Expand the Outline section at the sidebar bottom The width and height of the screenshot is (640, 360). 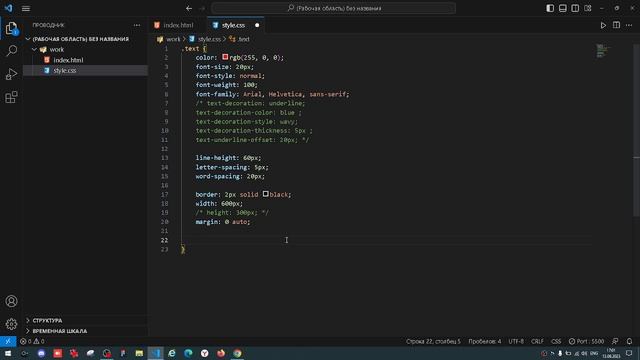click(x=85, y=321)
